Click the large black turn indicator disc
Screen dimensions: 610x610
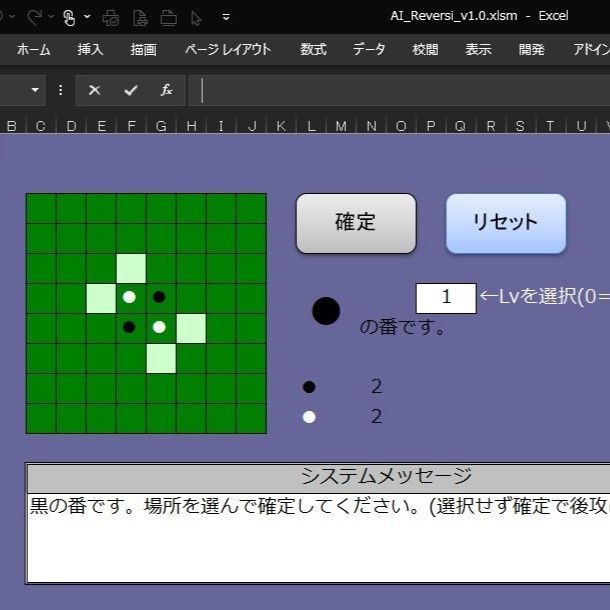[326, 311]
